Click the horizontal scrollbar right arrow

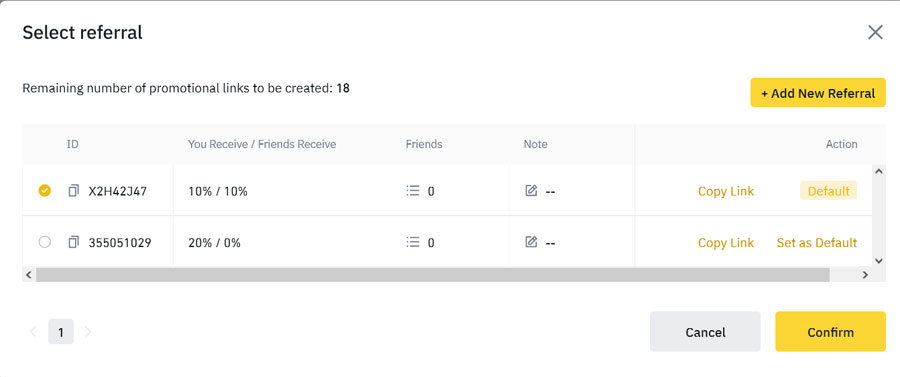tap(866, 275)
